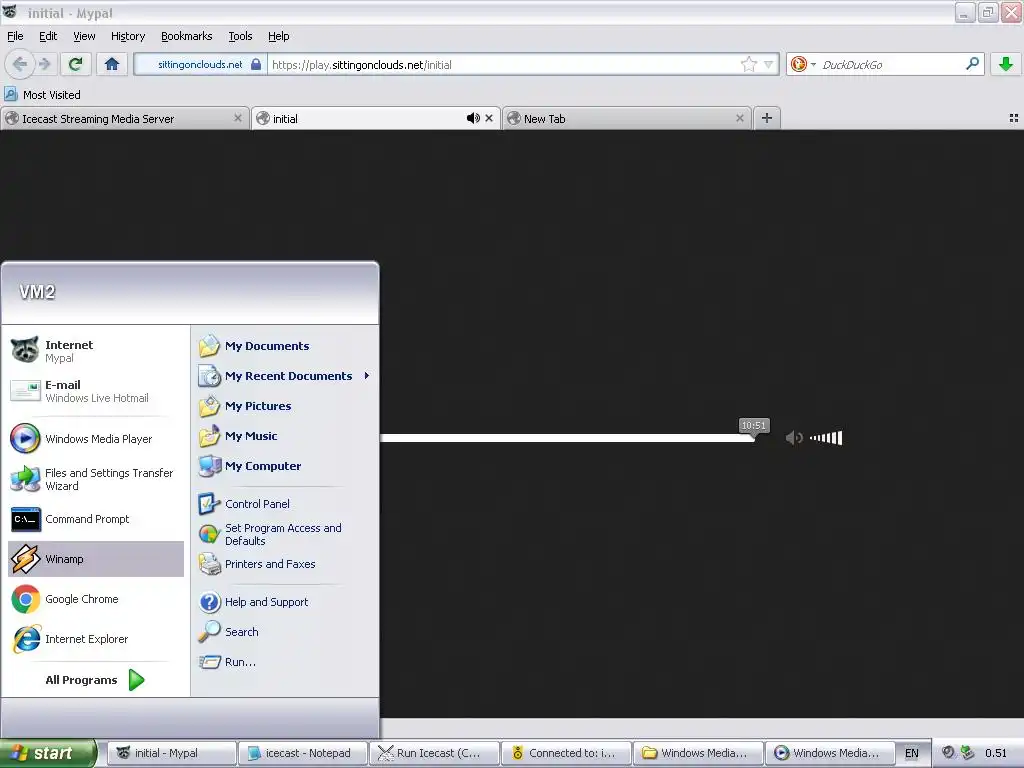Switch to the New Tab tab
The height and width of the screenshot is (768, 1024).
[626, 118]
